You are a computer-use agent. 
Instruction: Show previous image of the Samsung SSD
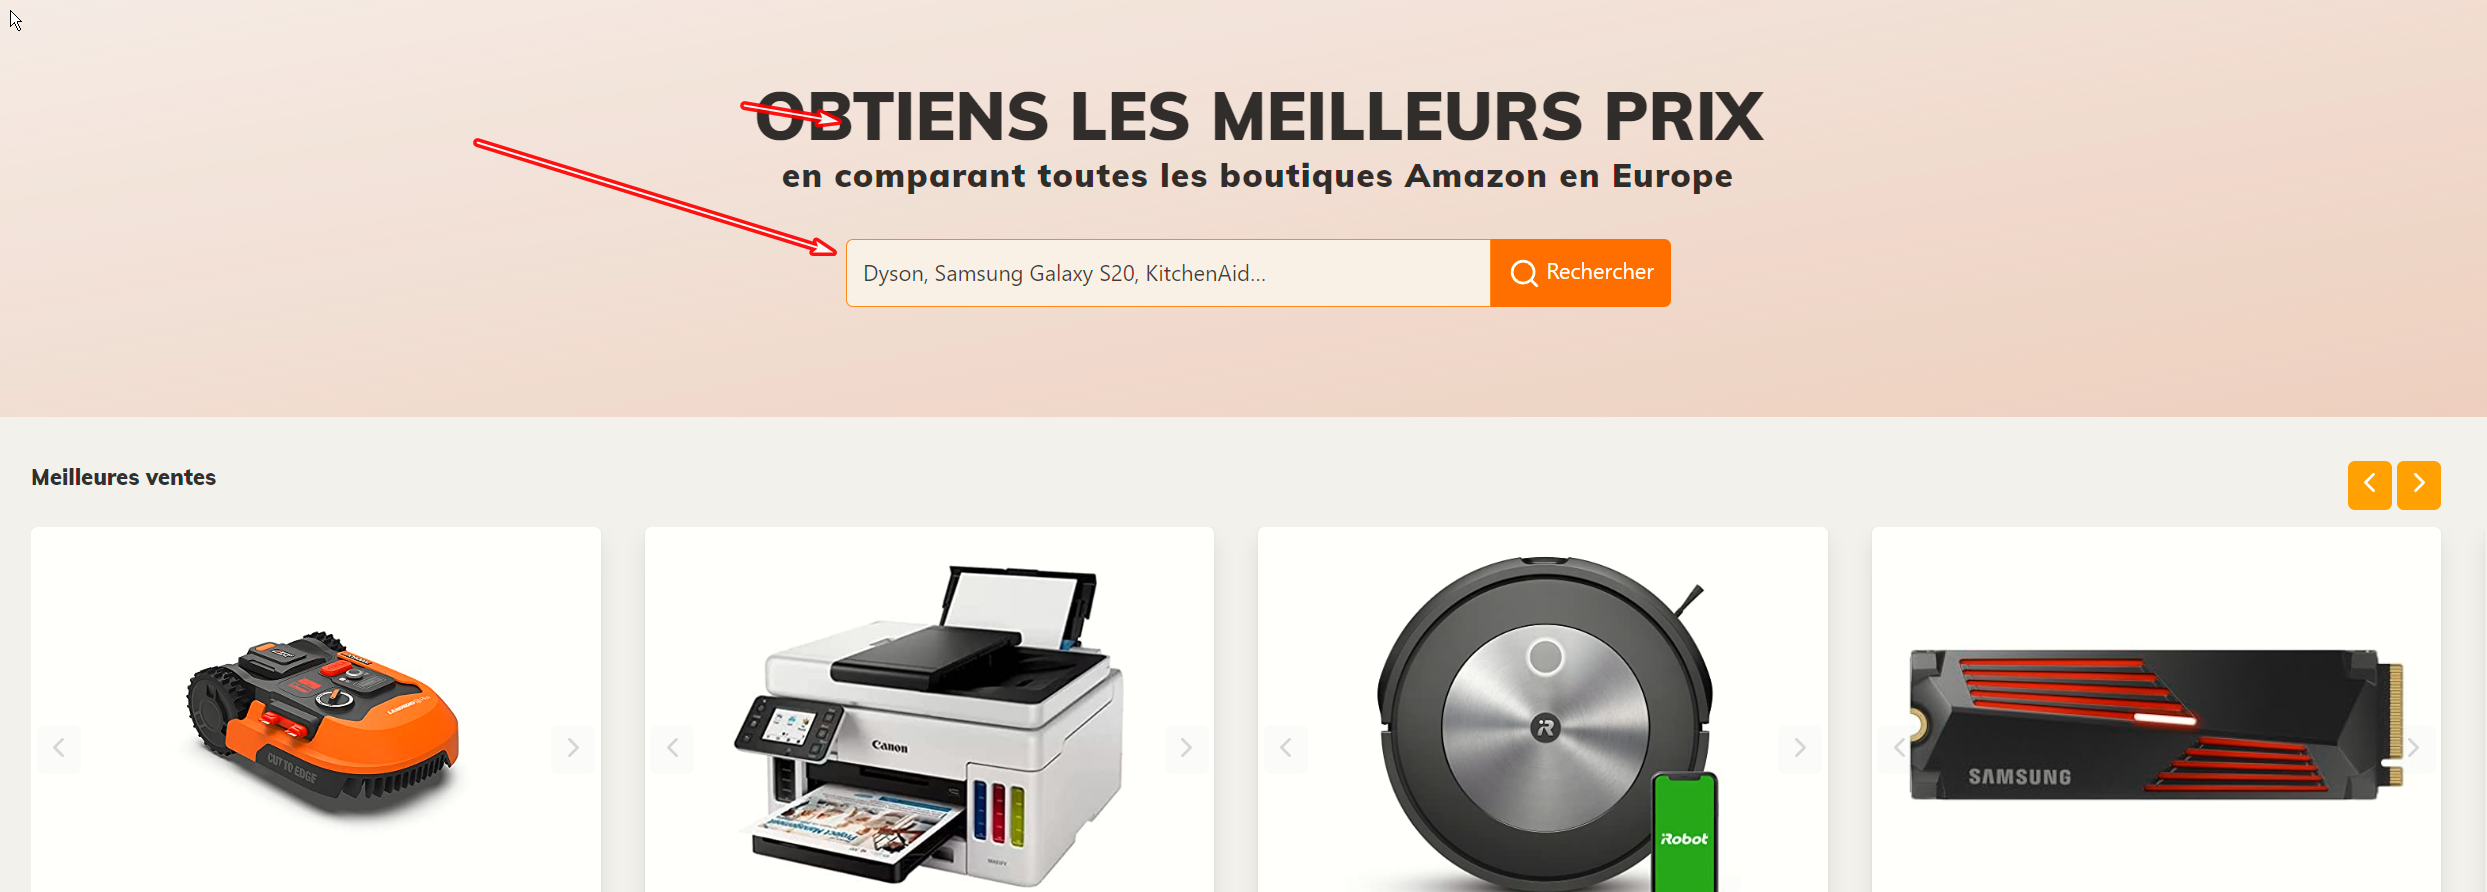(x=1899, y=748)
